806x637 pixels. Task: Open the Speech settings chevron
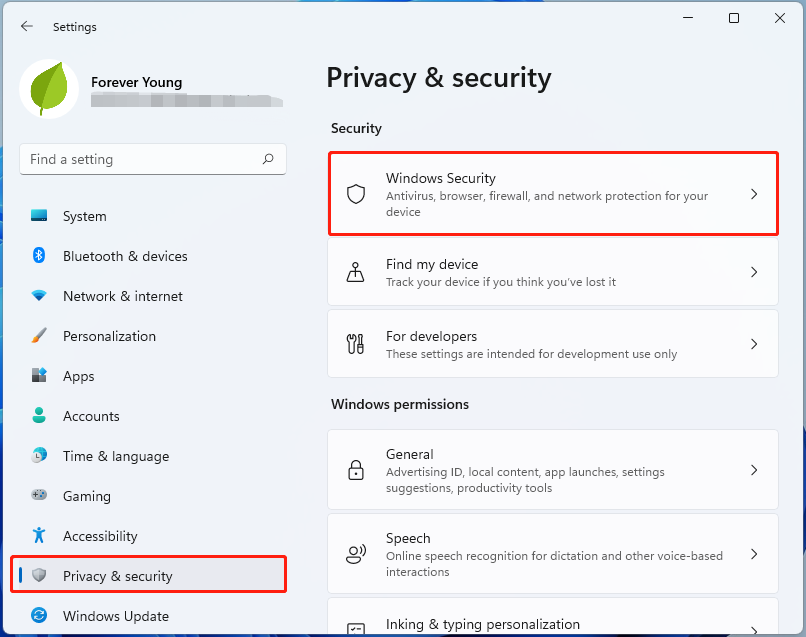click(754, 554)
